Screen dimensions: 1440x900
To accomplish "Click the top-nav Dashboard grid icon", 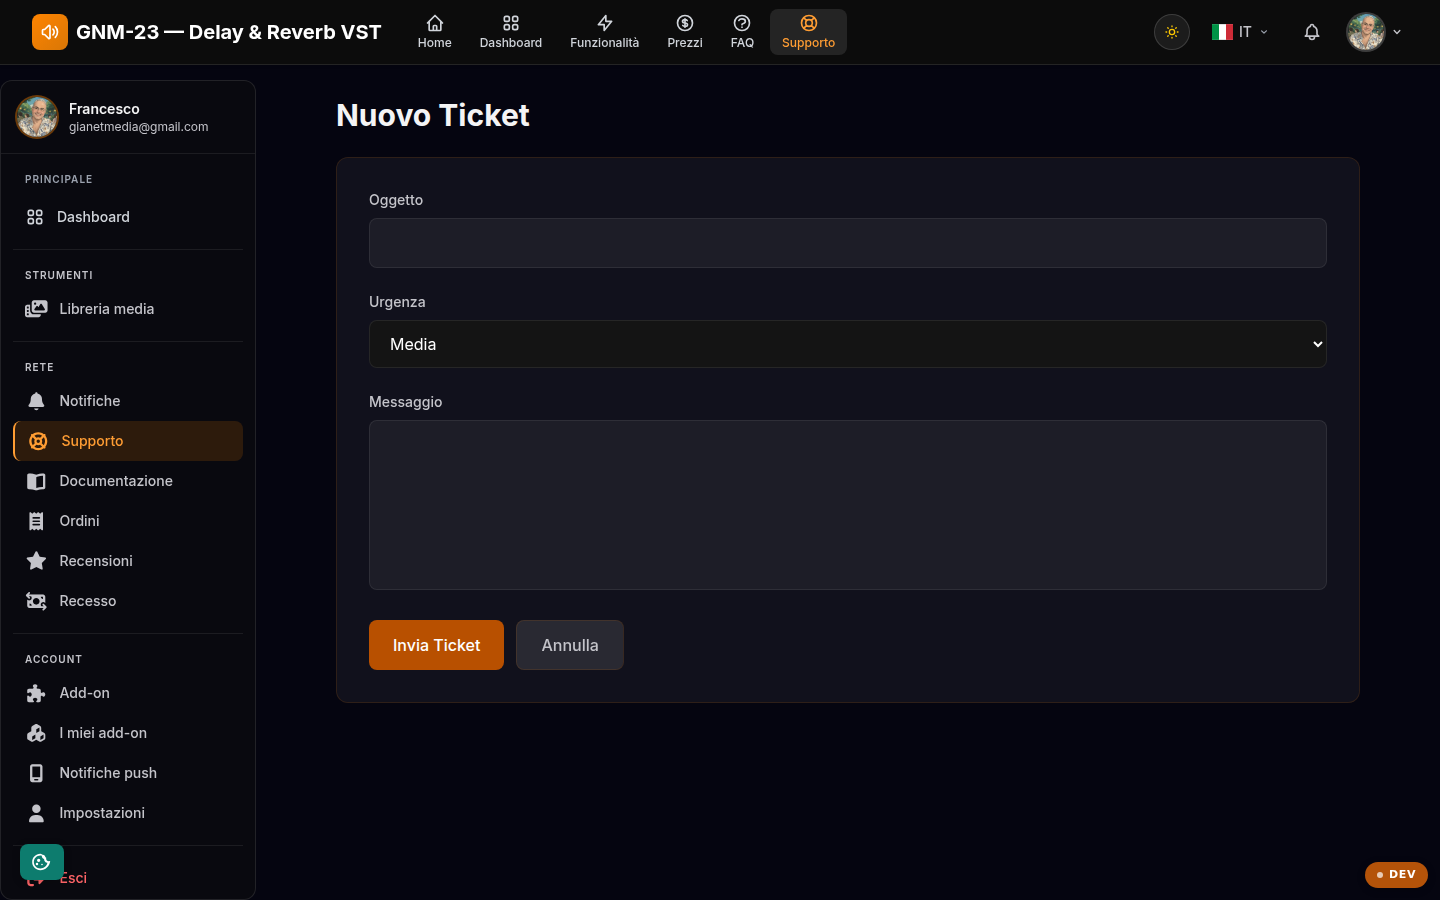I will (x=511, y=23).
